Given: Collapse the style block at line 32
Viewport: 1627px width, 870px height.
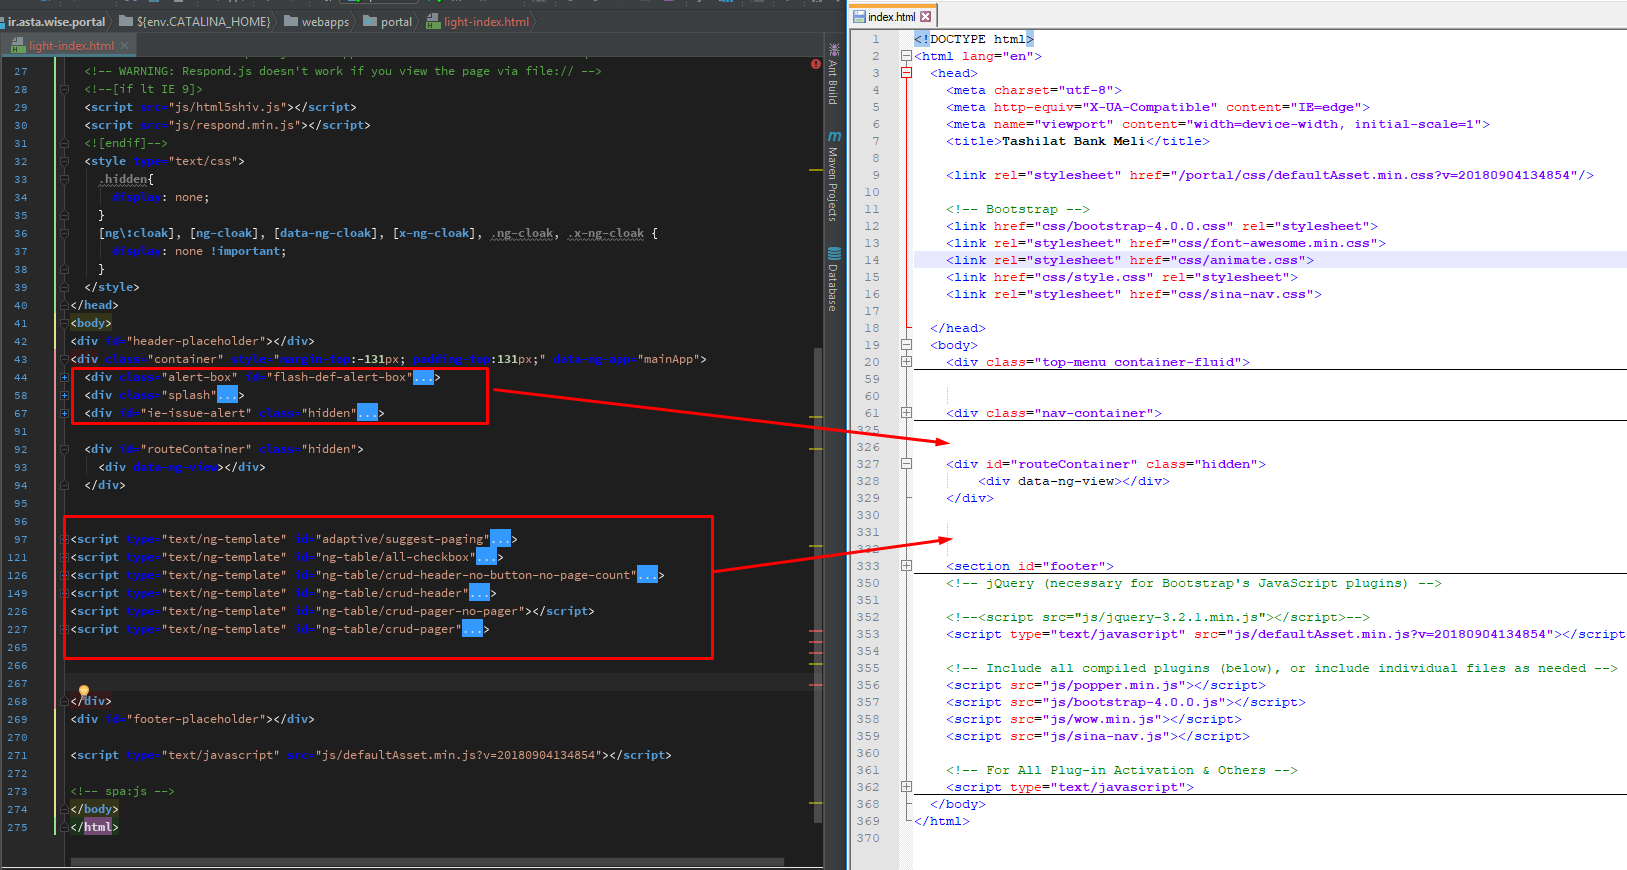Looking at the screenshot, I should coord(64,161).
